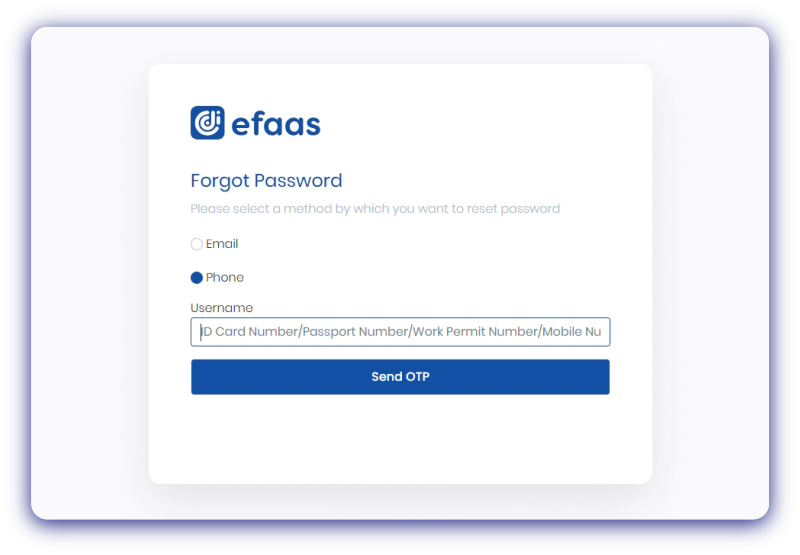Image resolution: width=800 pixels, height=555 pixels.
Task: Click the blue efaas brand icon
Action: pos(207,123)
